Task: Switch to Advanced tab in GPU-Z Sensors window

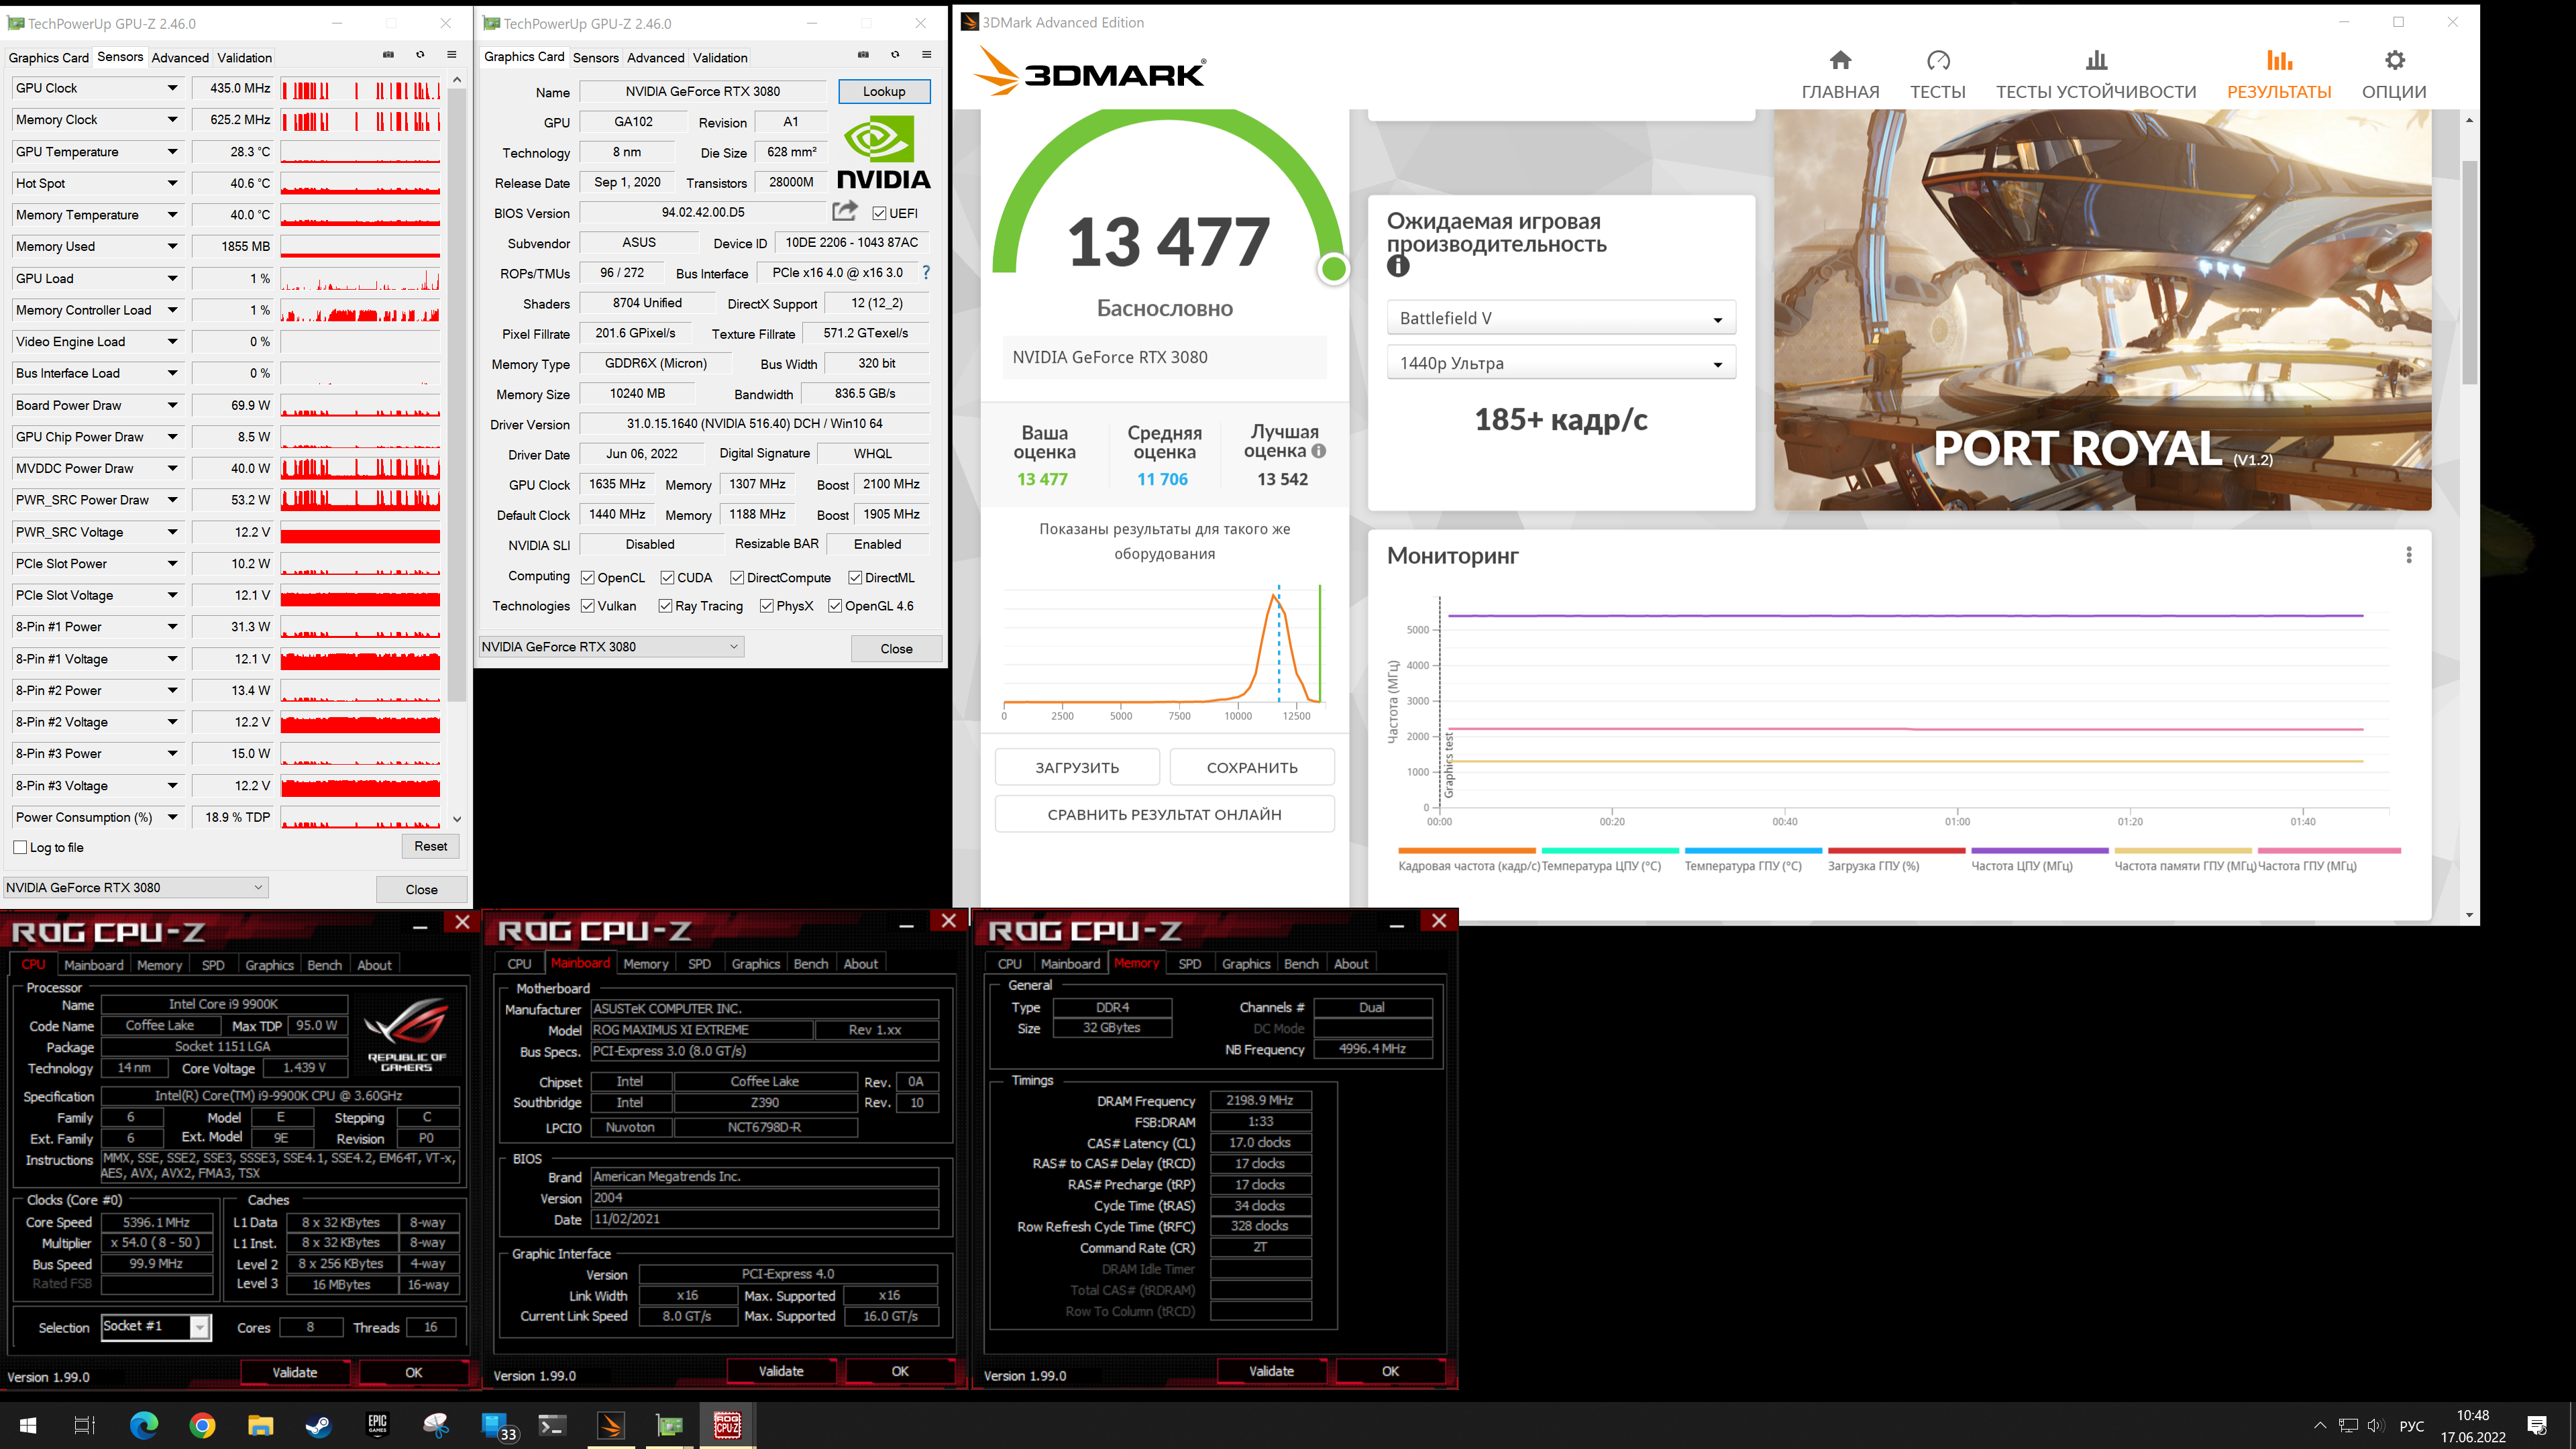Action: [x=180, y=57]
